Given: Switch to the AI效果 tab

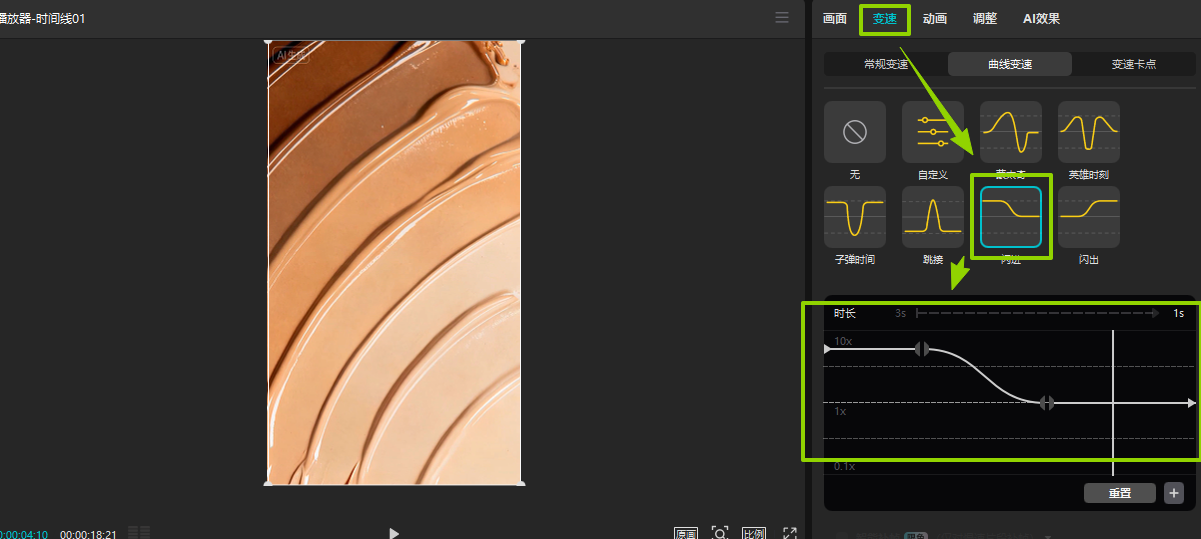Looking at the screenshot, I should [1041, 19].
